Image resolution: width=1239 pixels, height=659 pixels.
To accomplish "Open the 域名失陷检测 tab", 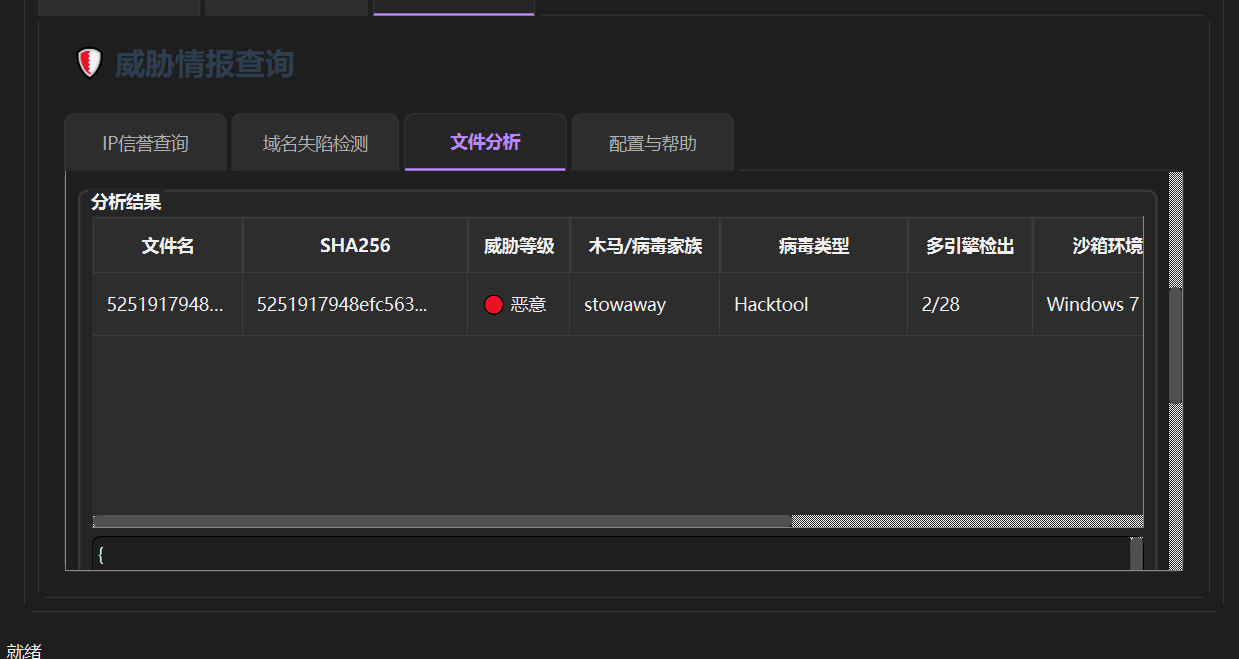I will (315, 143).
